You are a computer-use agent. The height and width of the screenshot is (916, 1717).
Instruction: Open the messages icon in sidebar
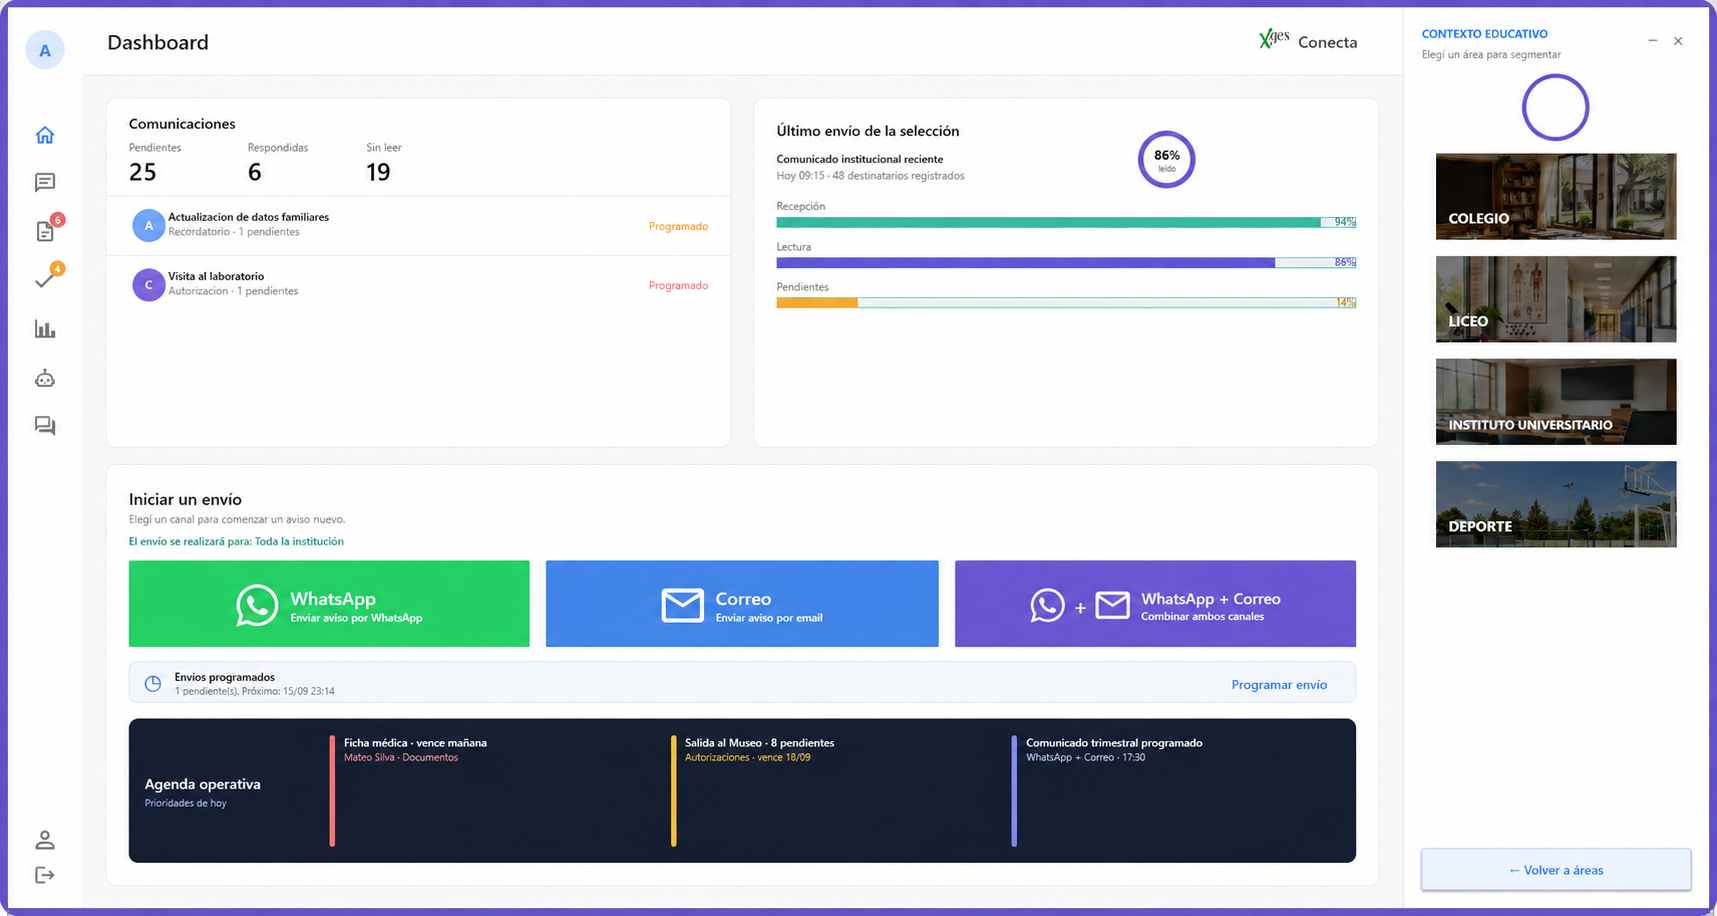click(45, 182)
